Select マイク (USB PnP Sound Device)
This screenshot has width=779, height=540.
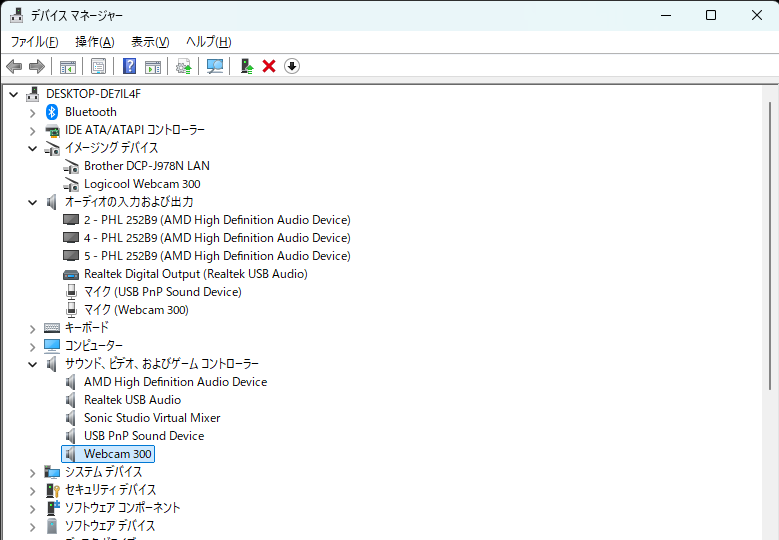pyautogui.click(x=162, y=292)
